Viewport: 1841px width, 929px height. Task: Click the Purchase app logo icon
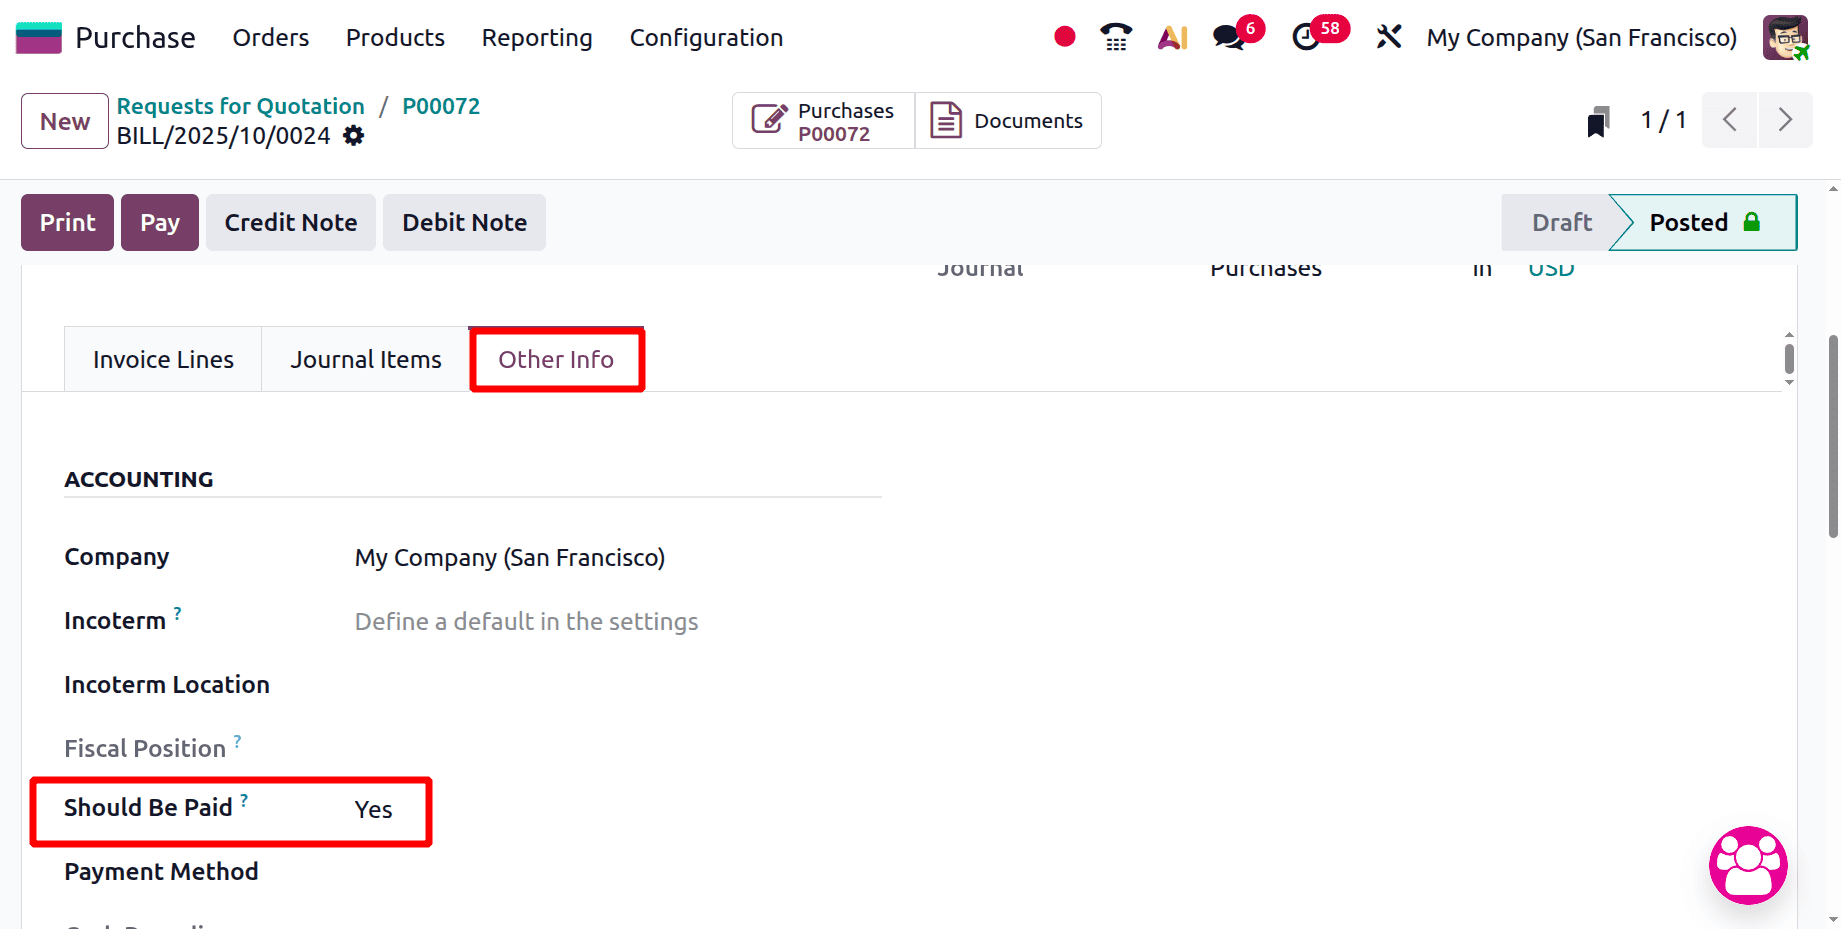pyautogui.click(x=37, y=36)
